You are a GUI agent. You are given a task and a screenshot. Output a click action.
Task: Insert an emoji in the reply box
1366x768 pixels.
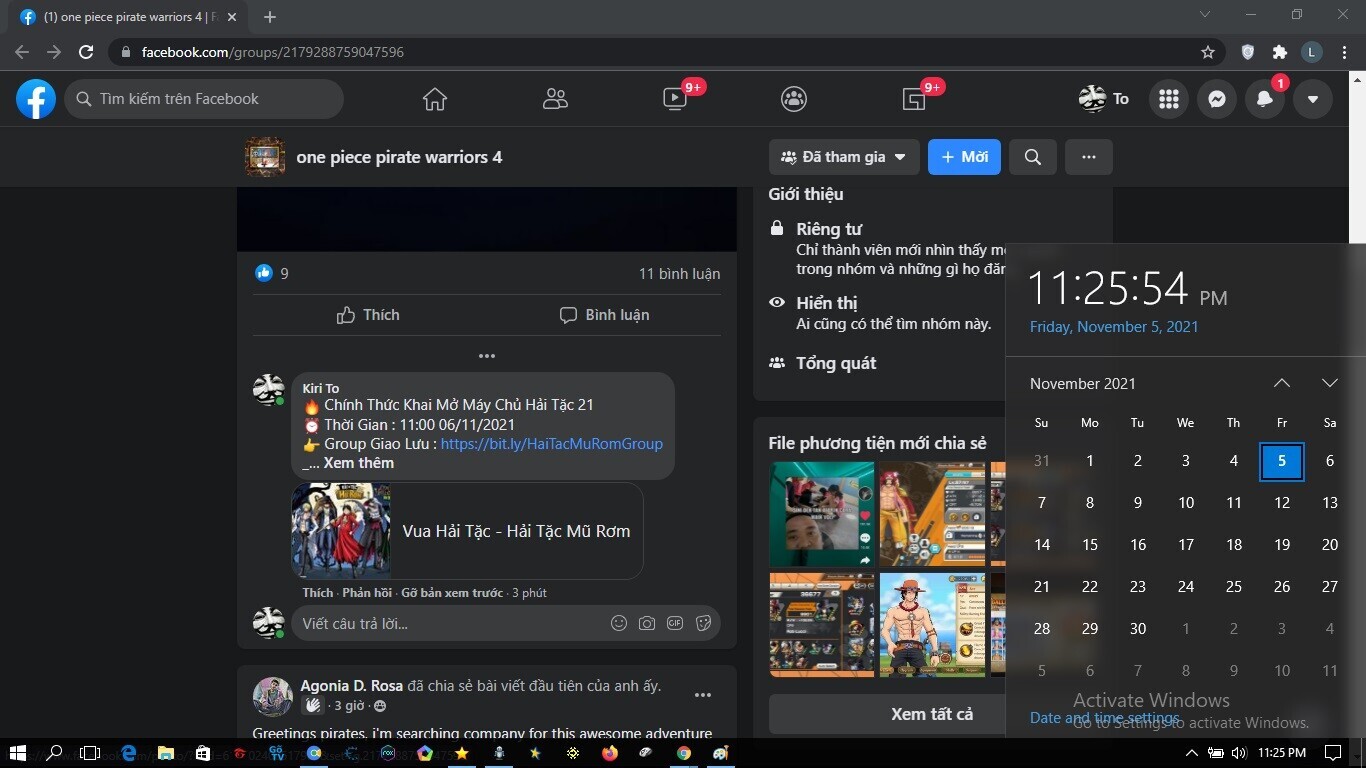(619, 623)
